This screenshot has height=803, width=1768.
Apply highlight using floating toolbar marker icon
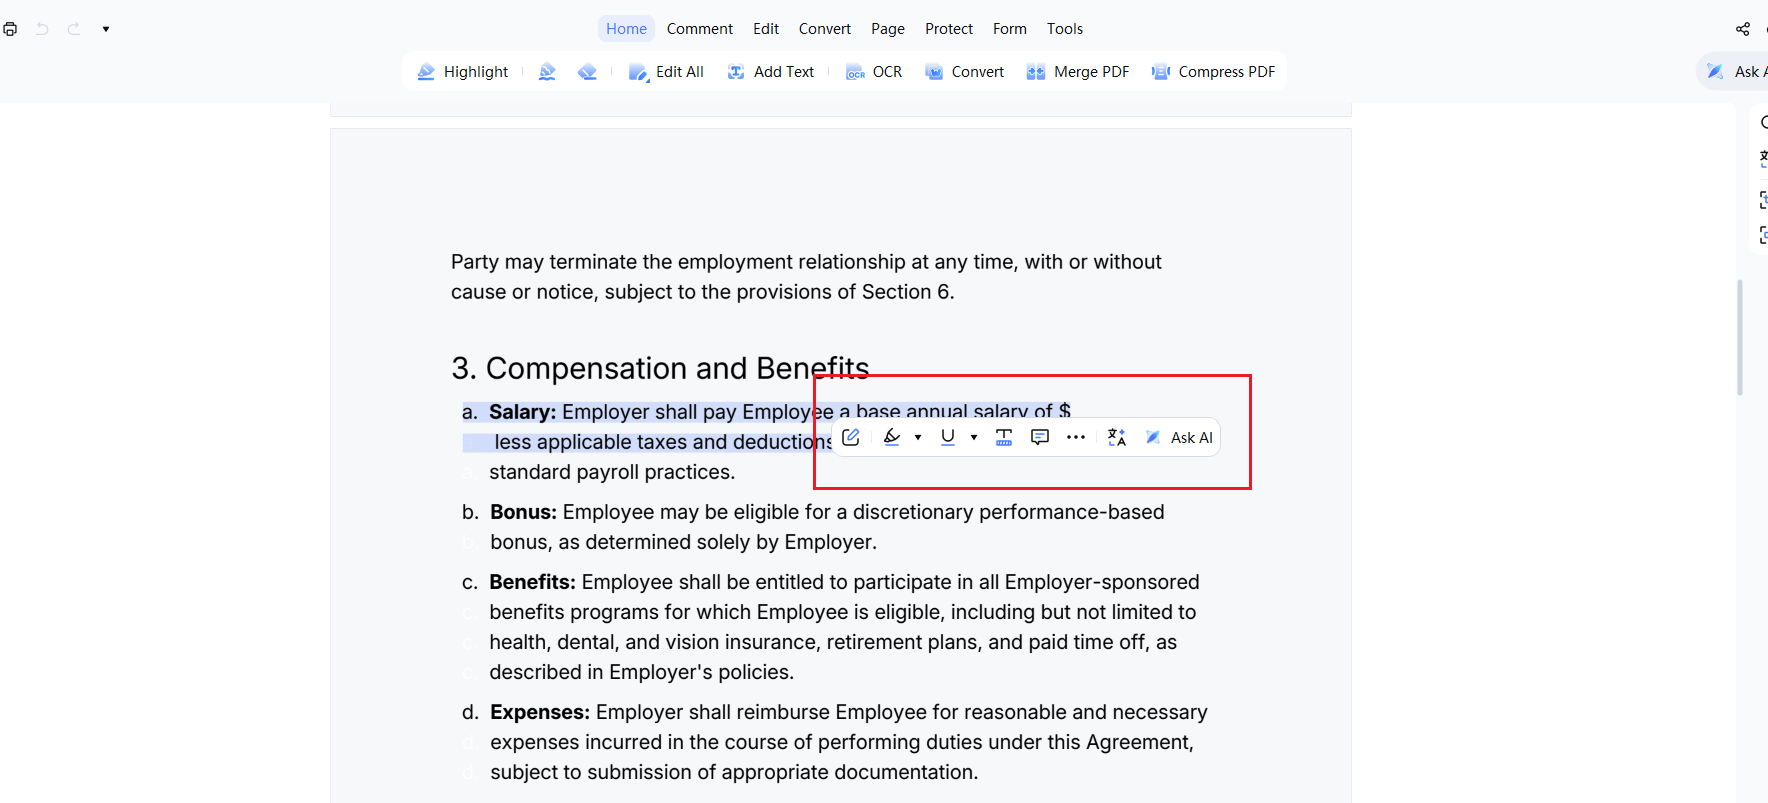pyautogui.click(x=892, y=437)
